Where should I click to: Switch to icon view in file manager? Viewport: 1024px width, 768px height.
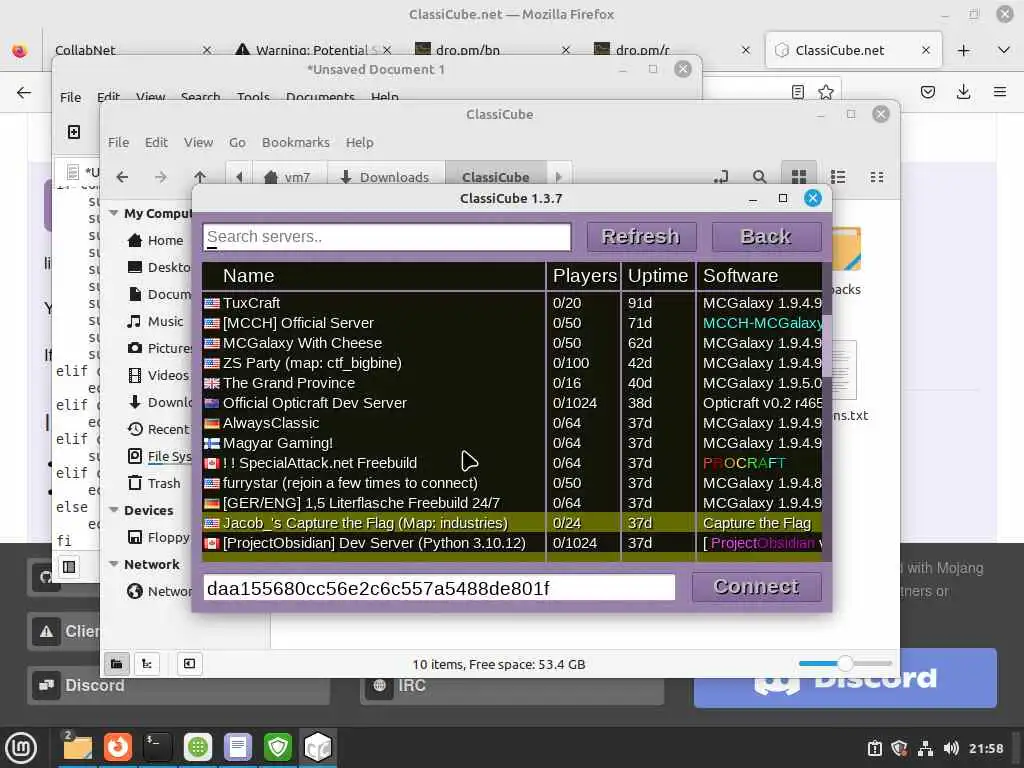coord(799,177)
